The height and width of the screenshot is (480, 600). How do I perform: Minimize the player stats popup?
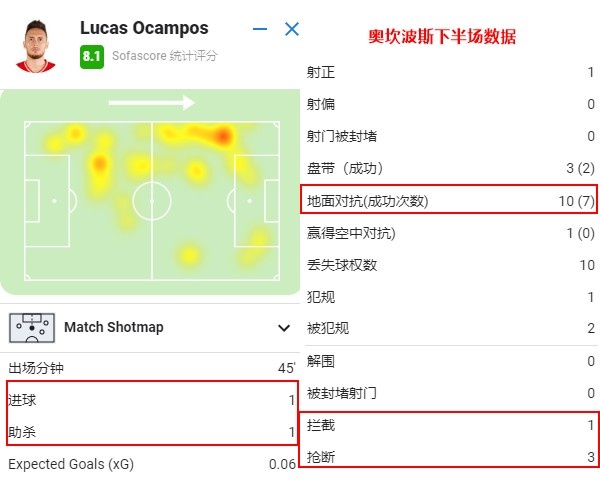260,29
